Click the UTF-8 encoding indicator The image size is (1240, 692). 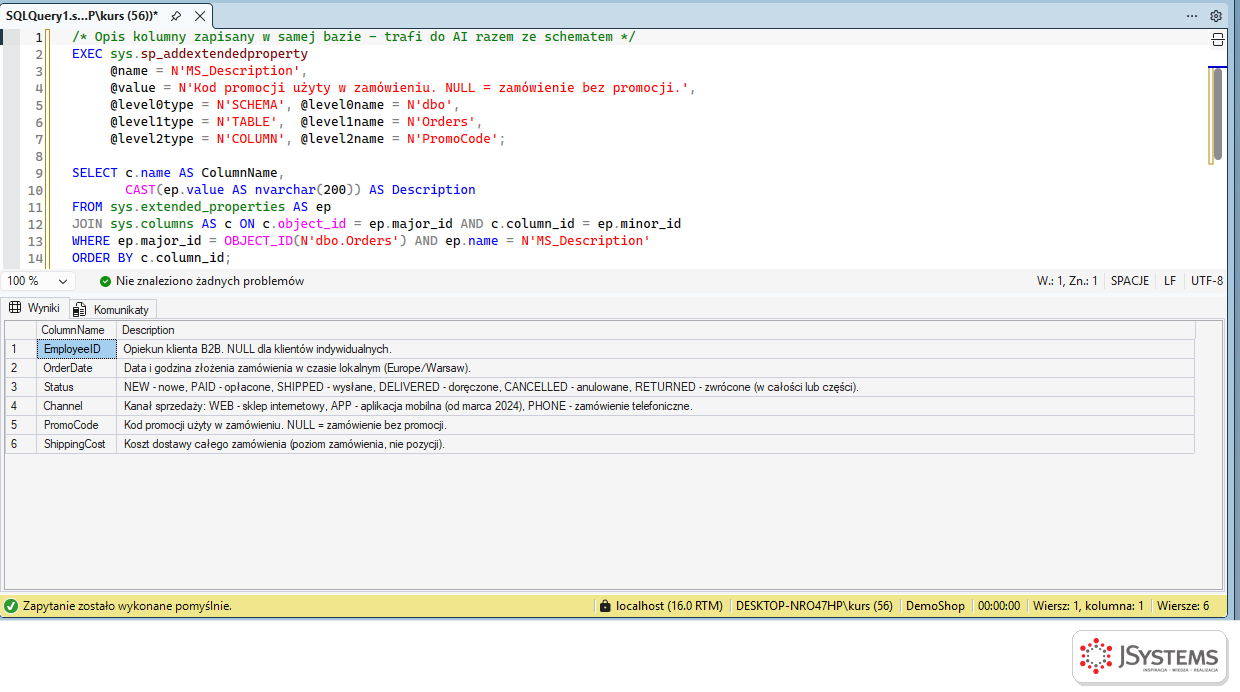pyautogui.click(x=1207, y=281)
